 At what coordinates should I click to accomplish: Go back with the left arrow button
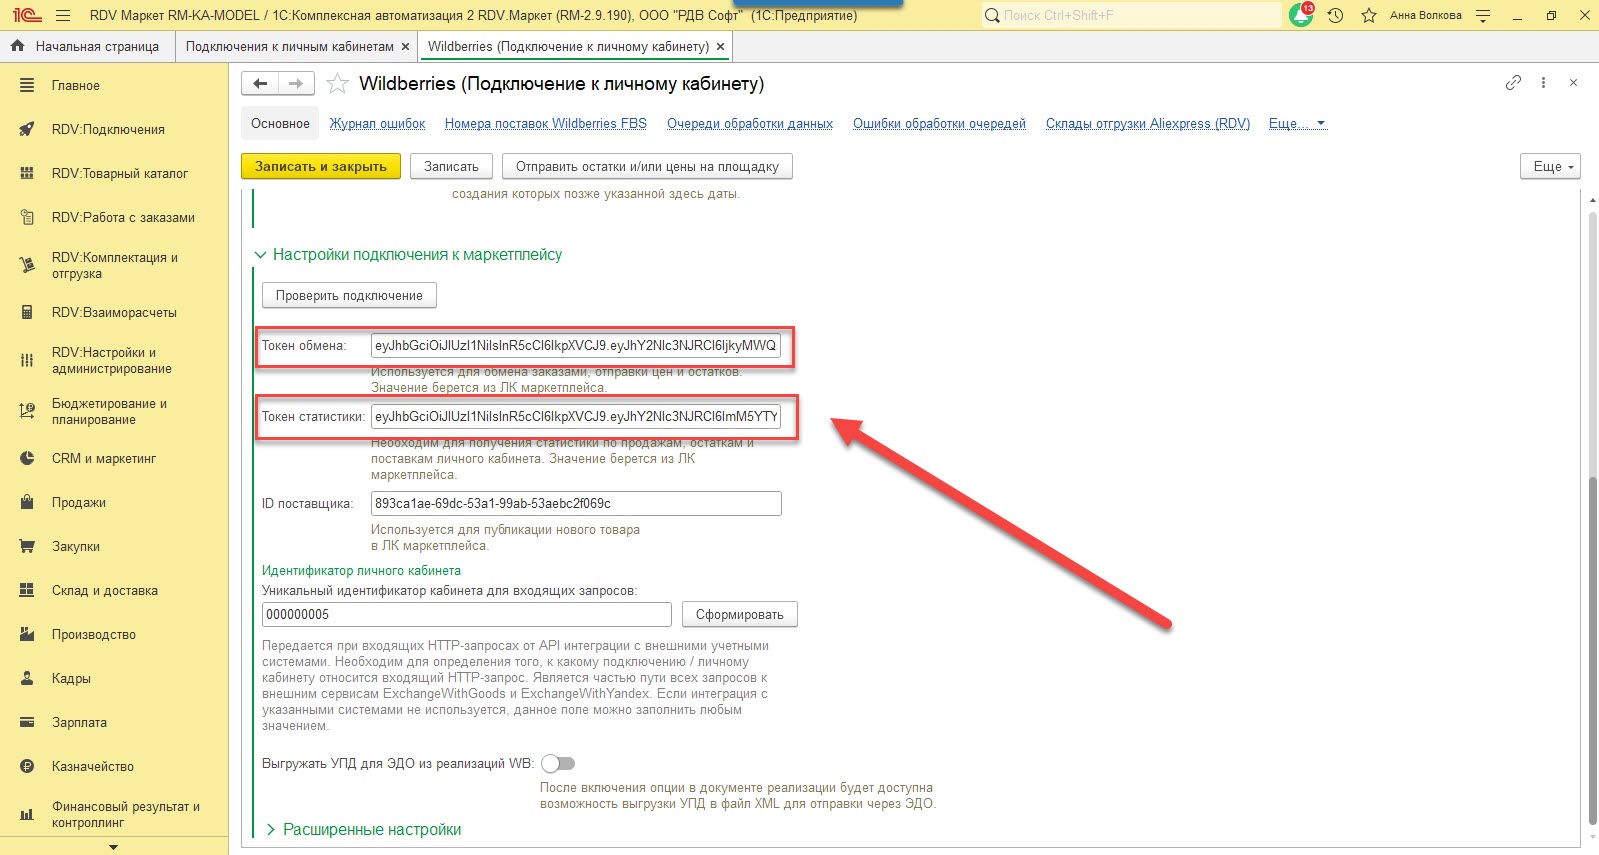coord(260,84)
